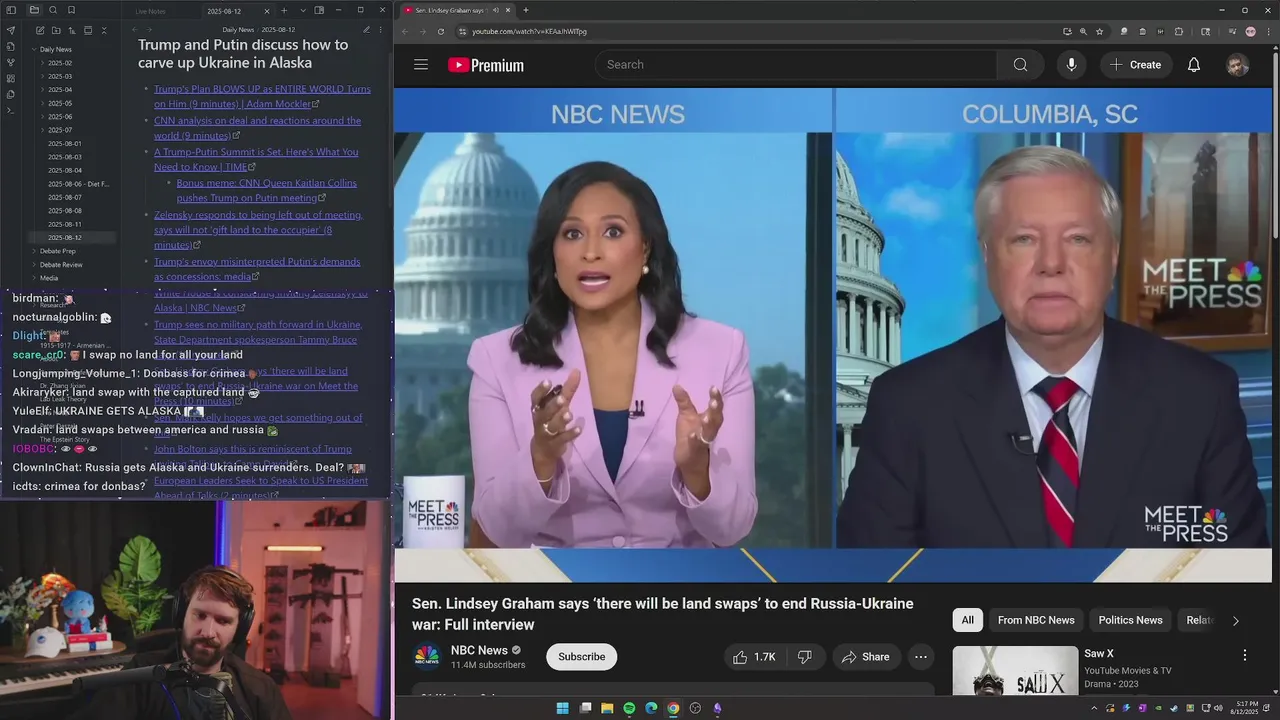Open YouTube hamburger guide menu
The image size is (1280, 720).
[x=421, y=65]
